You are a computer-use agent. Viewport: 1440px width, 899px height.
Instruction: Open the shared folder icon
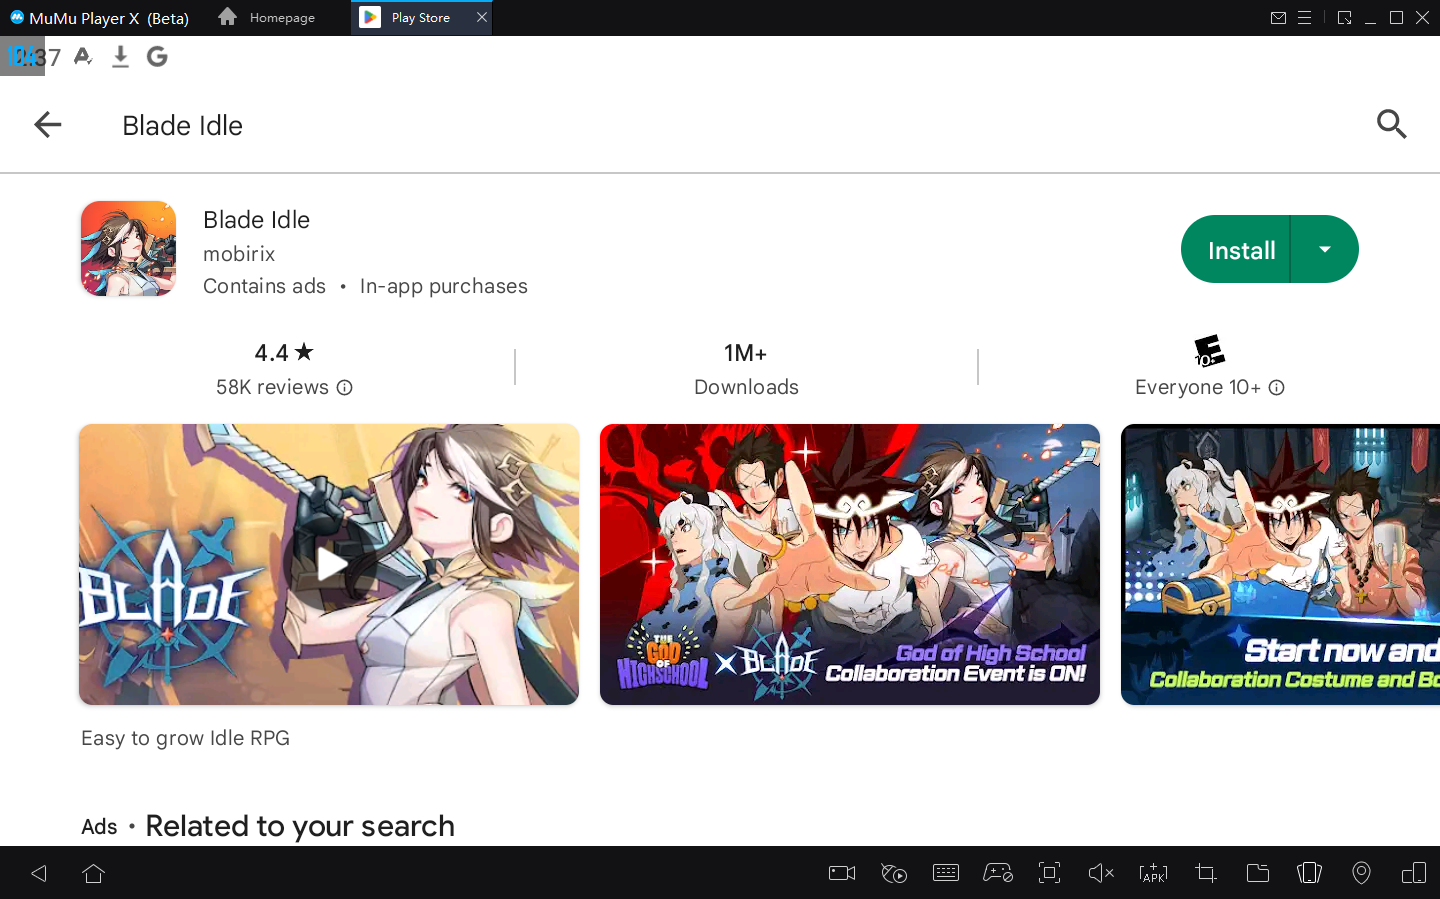1258,873
